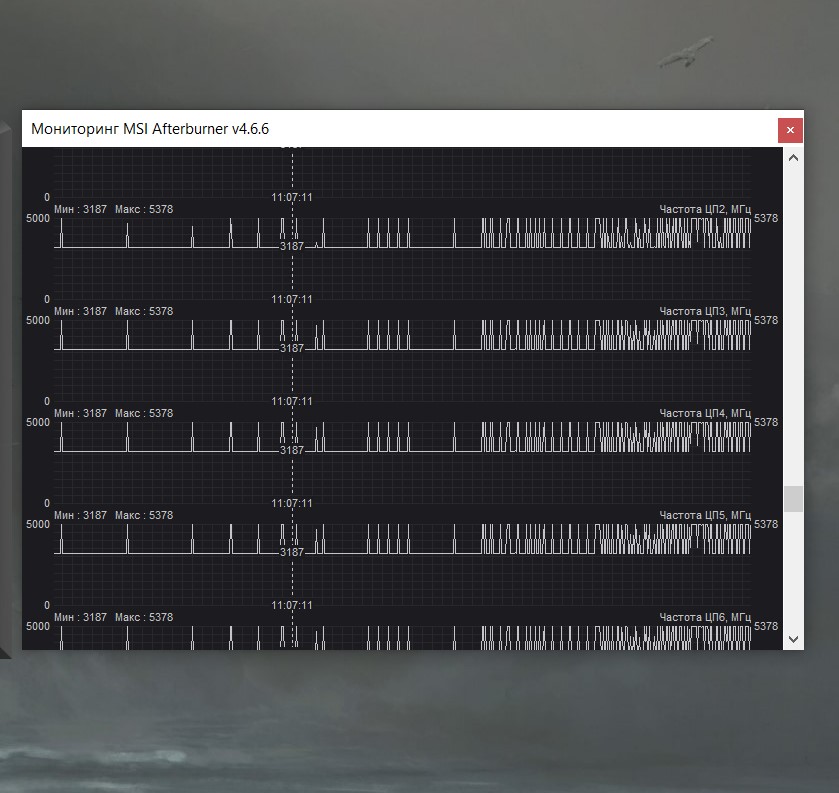Click the window title 'Мониторинг MSI Afterburner v4.6.6'
Image resolution: width=839 pixels, height=793 pixels.
coord(150,129)
